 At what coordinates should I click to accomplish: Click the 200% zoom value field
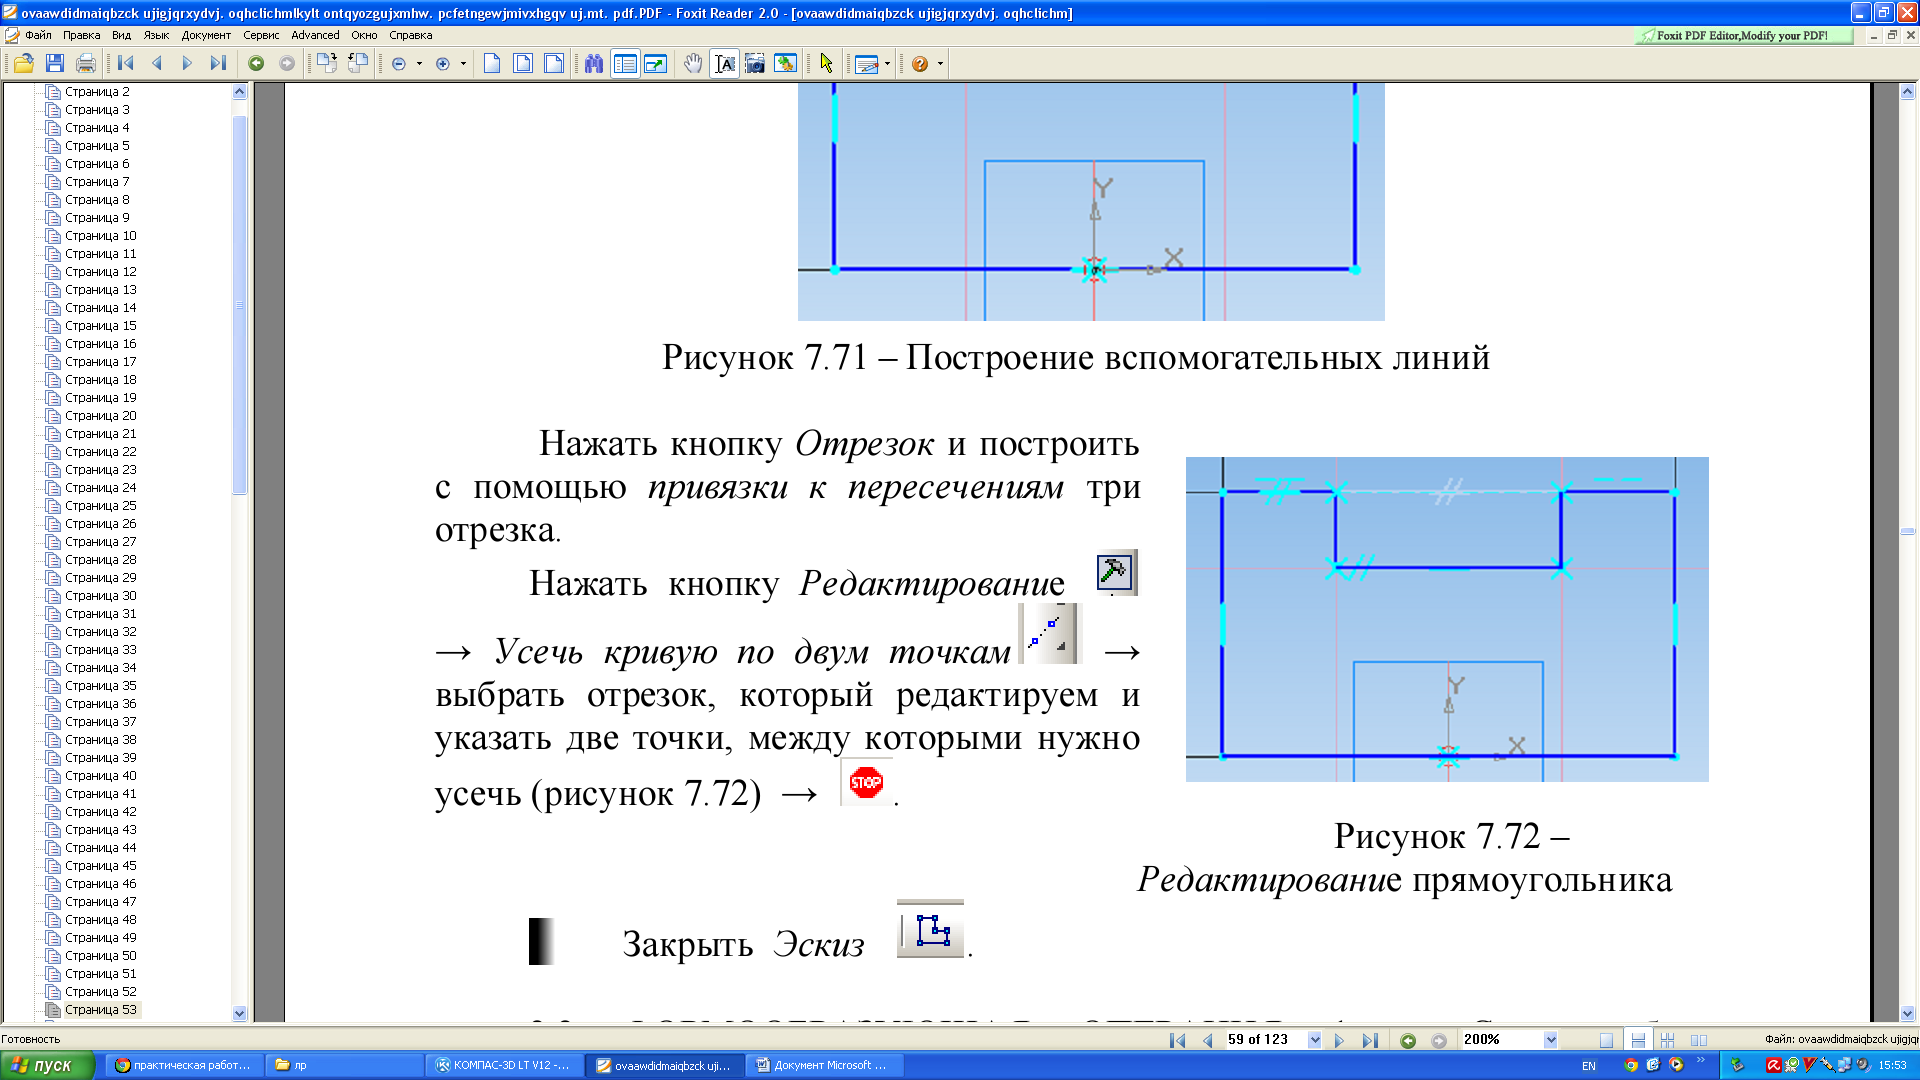[x=1500, y=1040]
